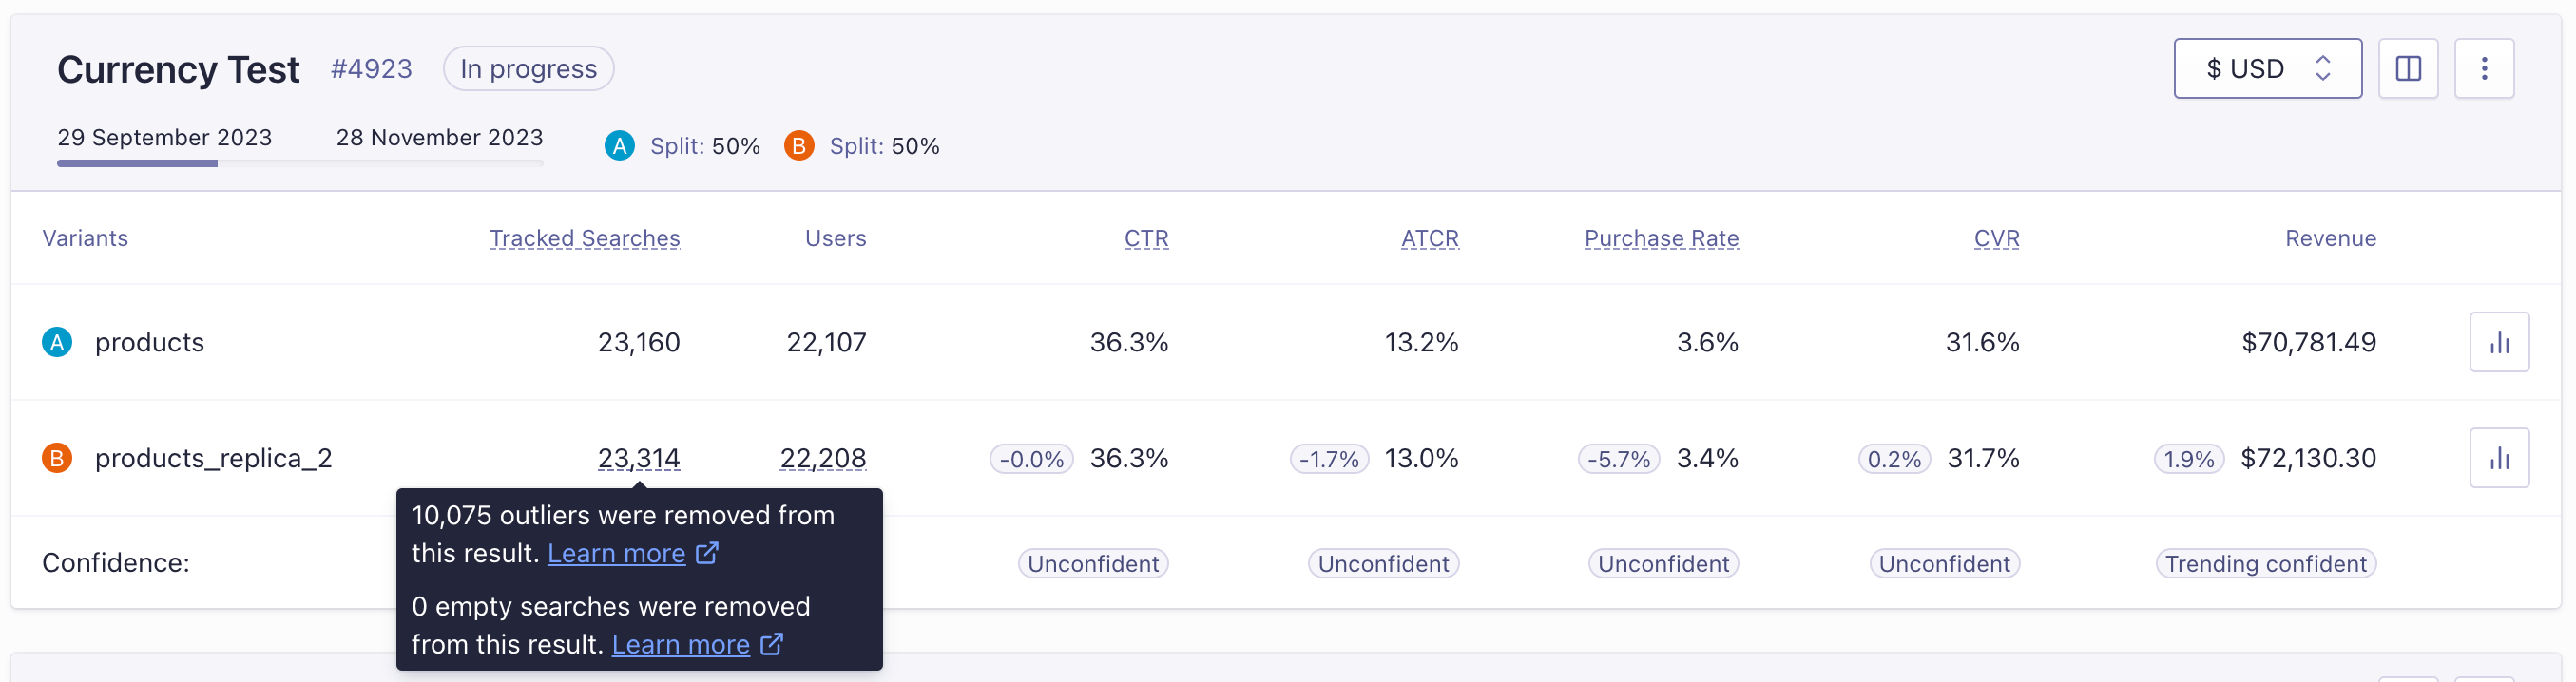Click the Tracked Searches column header
Screen dimensions: 2576x682
click(584, 238)
